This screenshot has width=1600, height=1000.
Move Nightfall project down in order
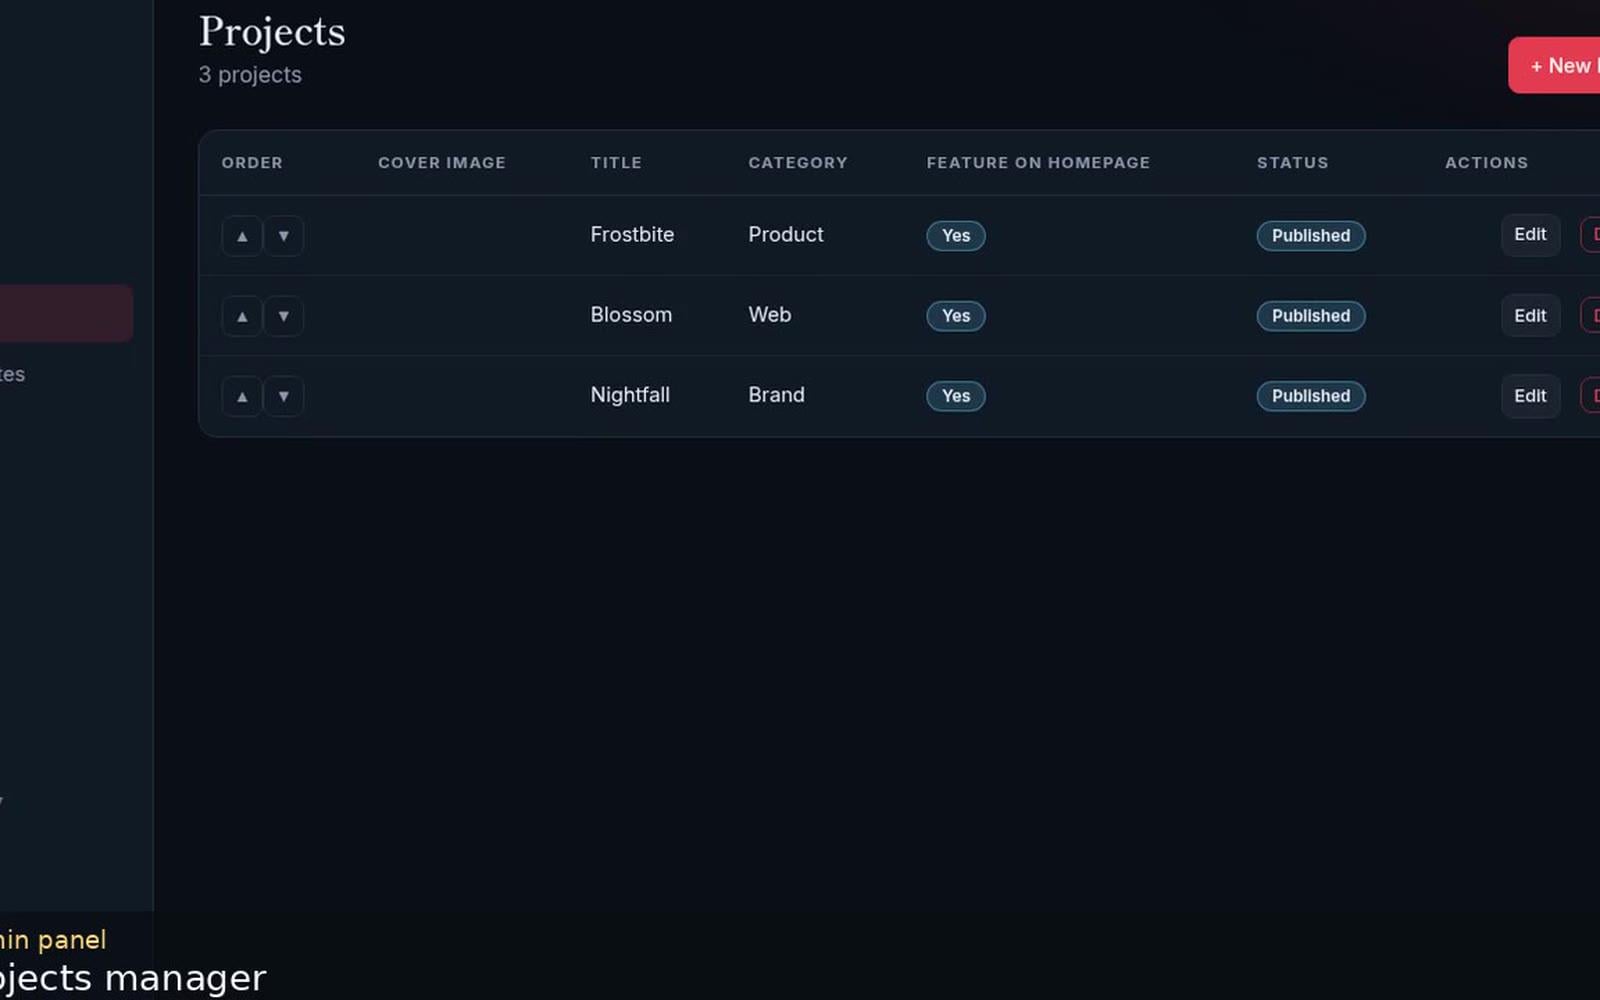tap(284, 396)
